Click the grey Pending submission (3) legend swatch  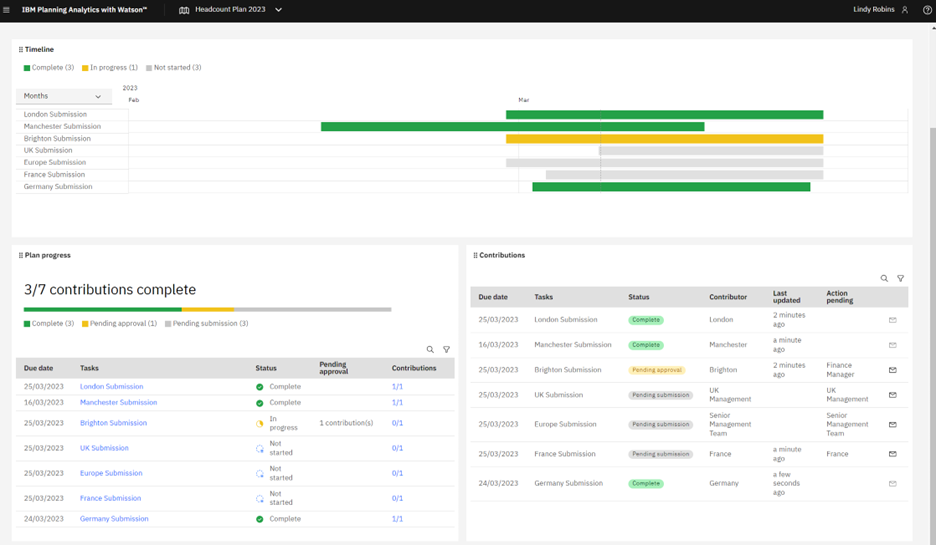[x=168, y=324]
